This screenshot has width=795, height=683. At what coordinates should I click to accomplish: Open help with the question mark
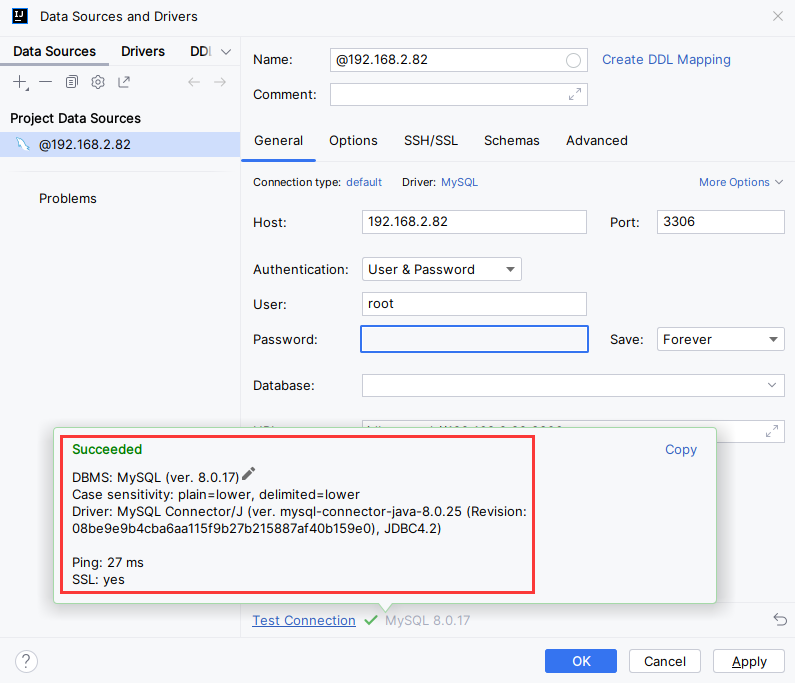click(x=26, y=661)
